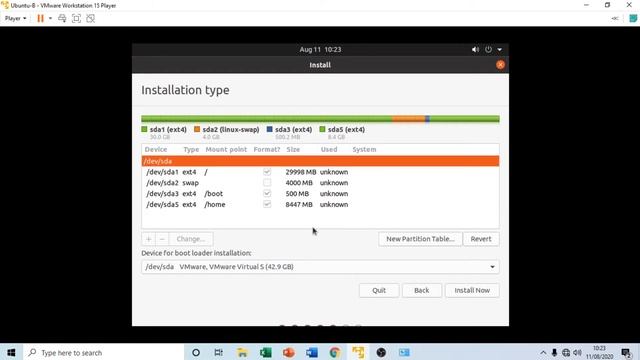The width and height of the screenshot is (640, 360).
Task: Click the Change... button
Action: pyautogui.click(x=191, y=239)
